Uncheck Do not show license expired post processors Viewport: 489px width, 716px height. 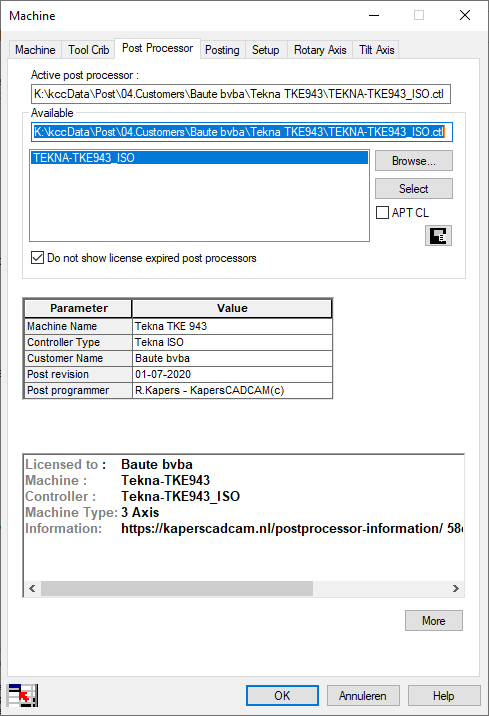[37, 258]
